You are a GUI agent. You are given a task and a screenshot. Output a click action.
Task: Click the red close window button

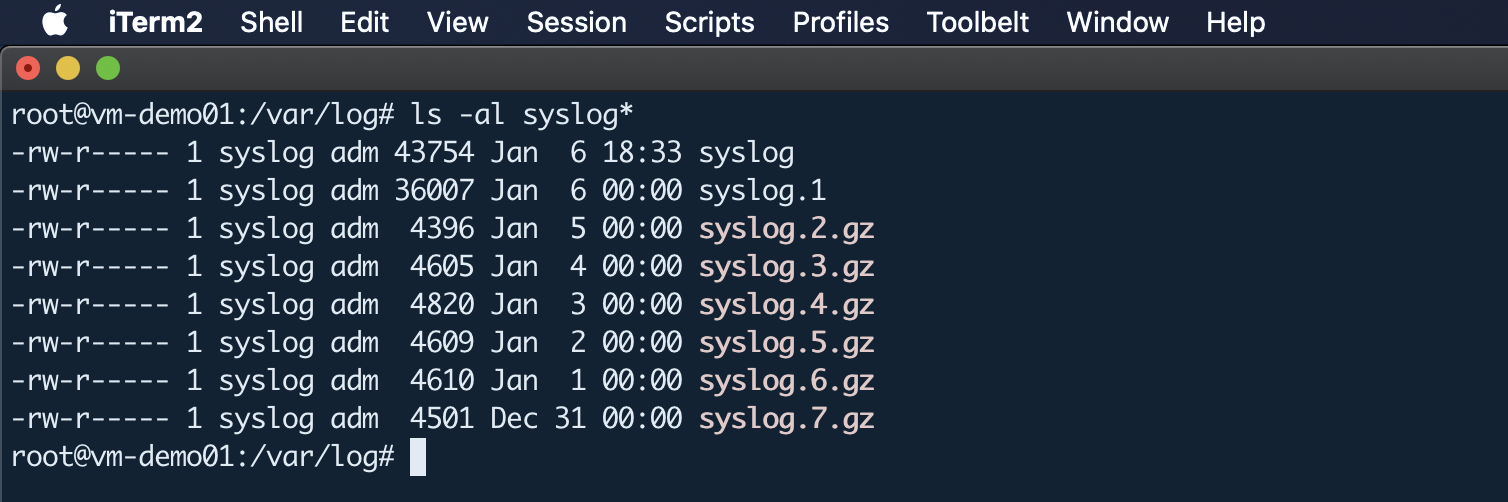click(28, 68)
